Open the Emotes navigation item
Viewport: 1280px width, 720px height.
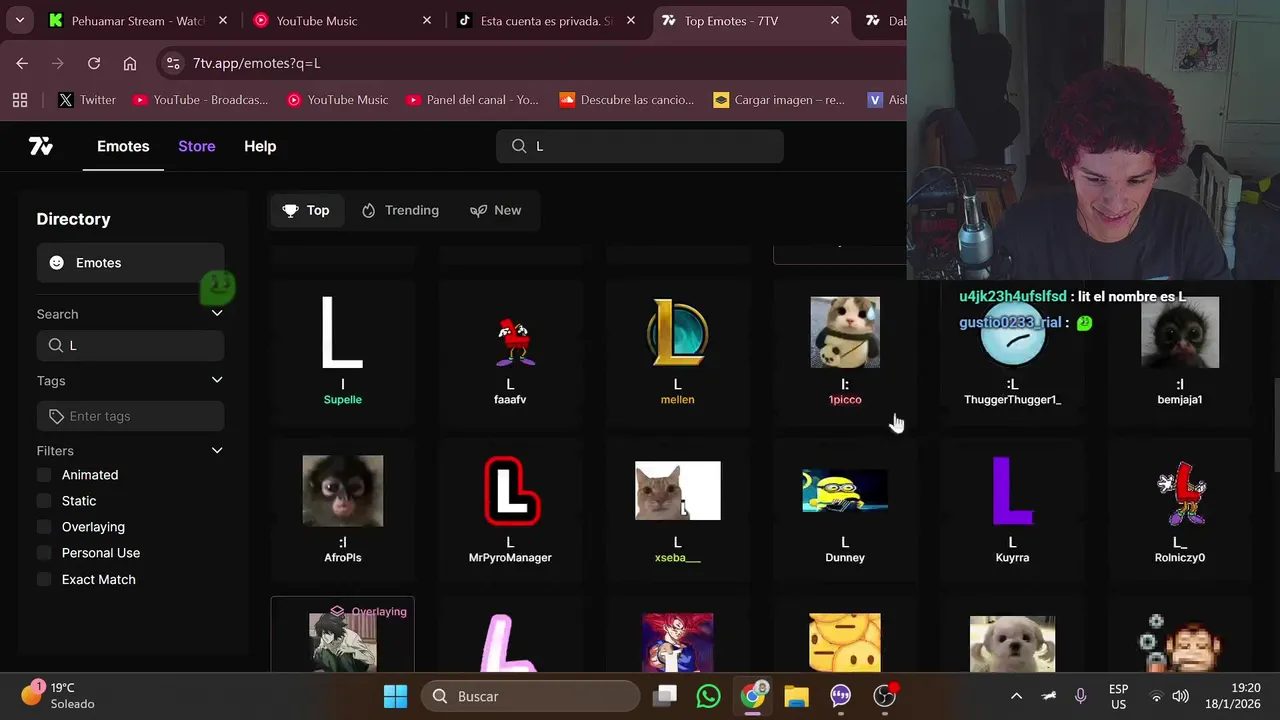click(123, 146)
